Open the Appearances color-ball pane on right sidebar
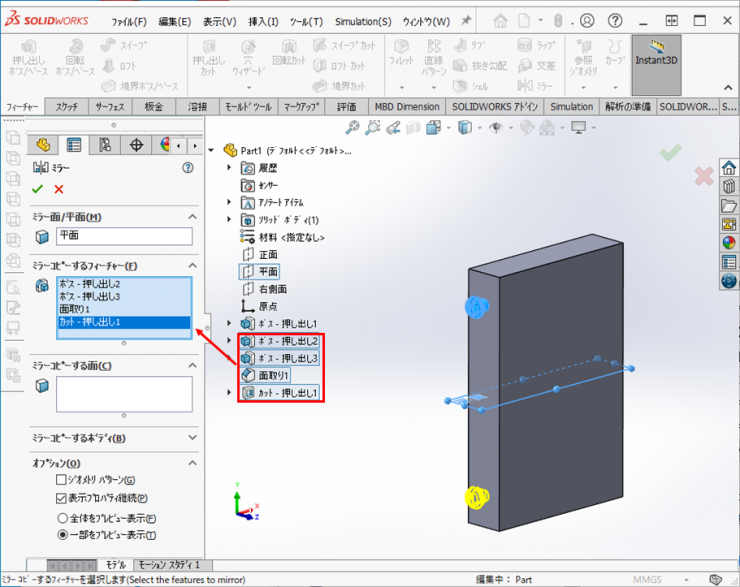 pyautogui.click(x=728, y=242)
